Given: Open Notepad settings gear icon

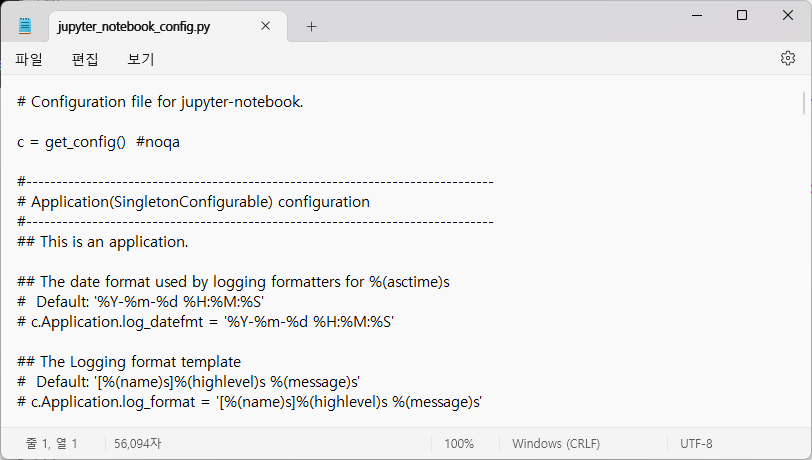Looking at the screenshot, I should point(788,58).
